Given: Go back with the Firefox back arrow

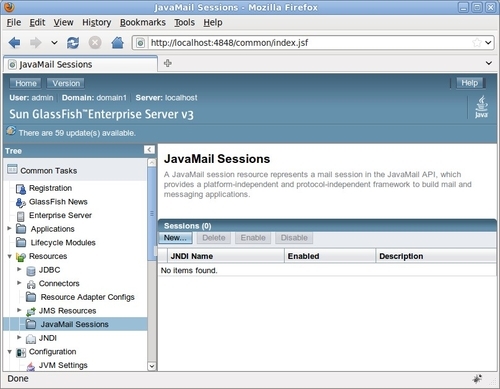Looking at the screenshot, I should click(x=14, y=43).
